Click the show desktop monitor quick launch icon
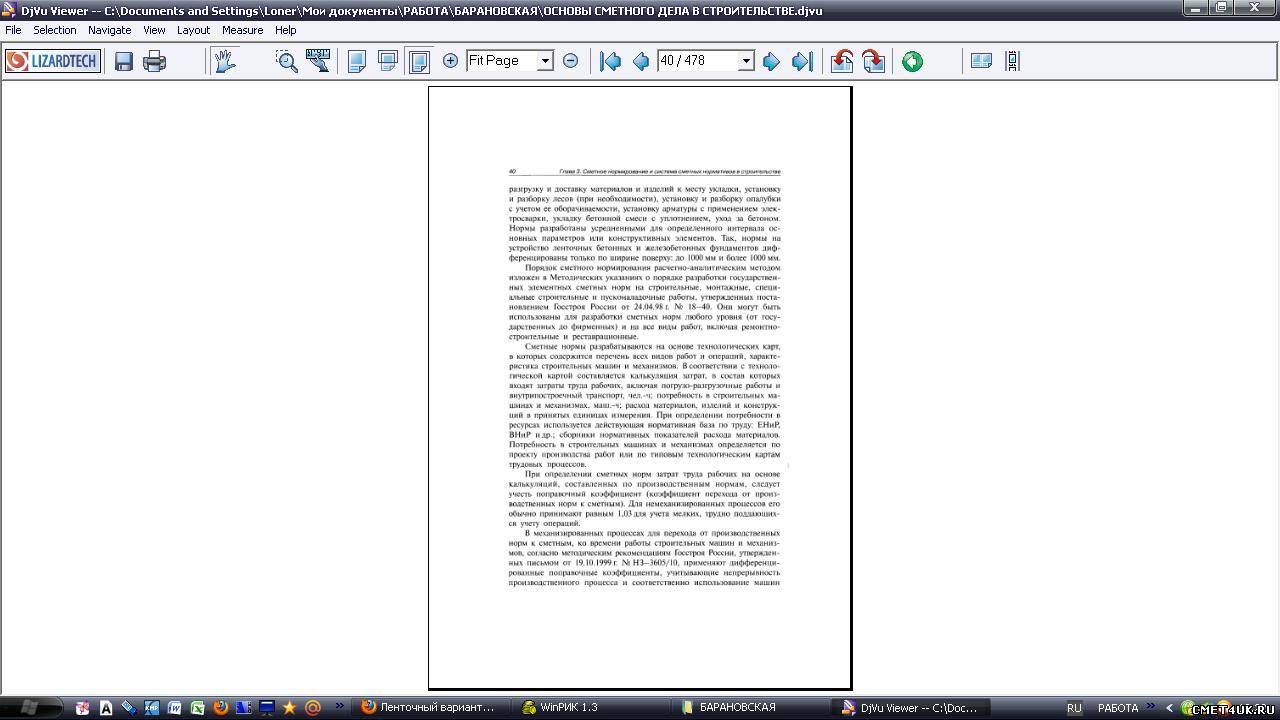Screen dimensions: 1280x720 pyautogui.click(x=266, y=707)
